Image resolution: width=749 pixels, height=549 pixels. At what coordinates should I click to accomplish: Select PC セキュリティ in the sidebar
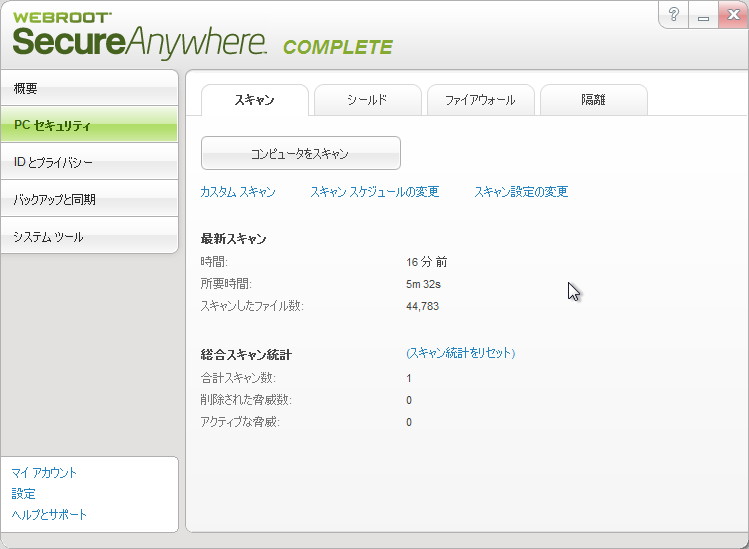(x=89, y=125)
